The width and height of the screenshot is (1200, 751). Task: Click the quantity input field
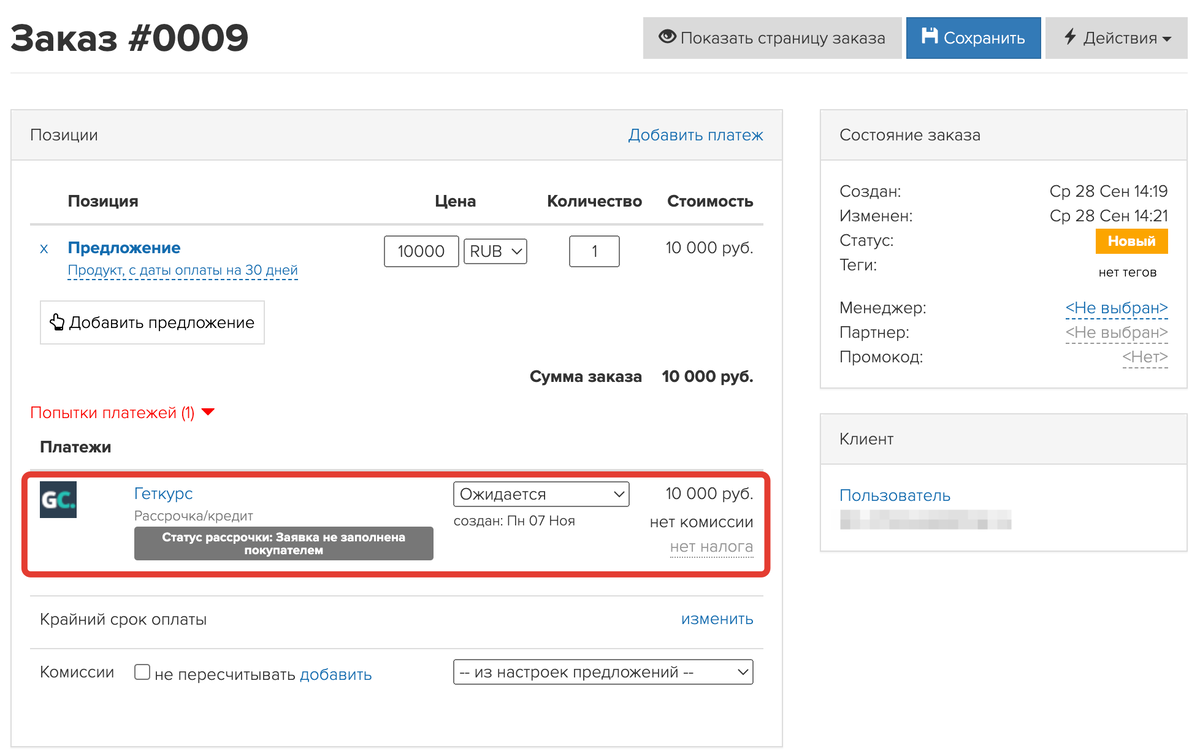tap(594, 251)
